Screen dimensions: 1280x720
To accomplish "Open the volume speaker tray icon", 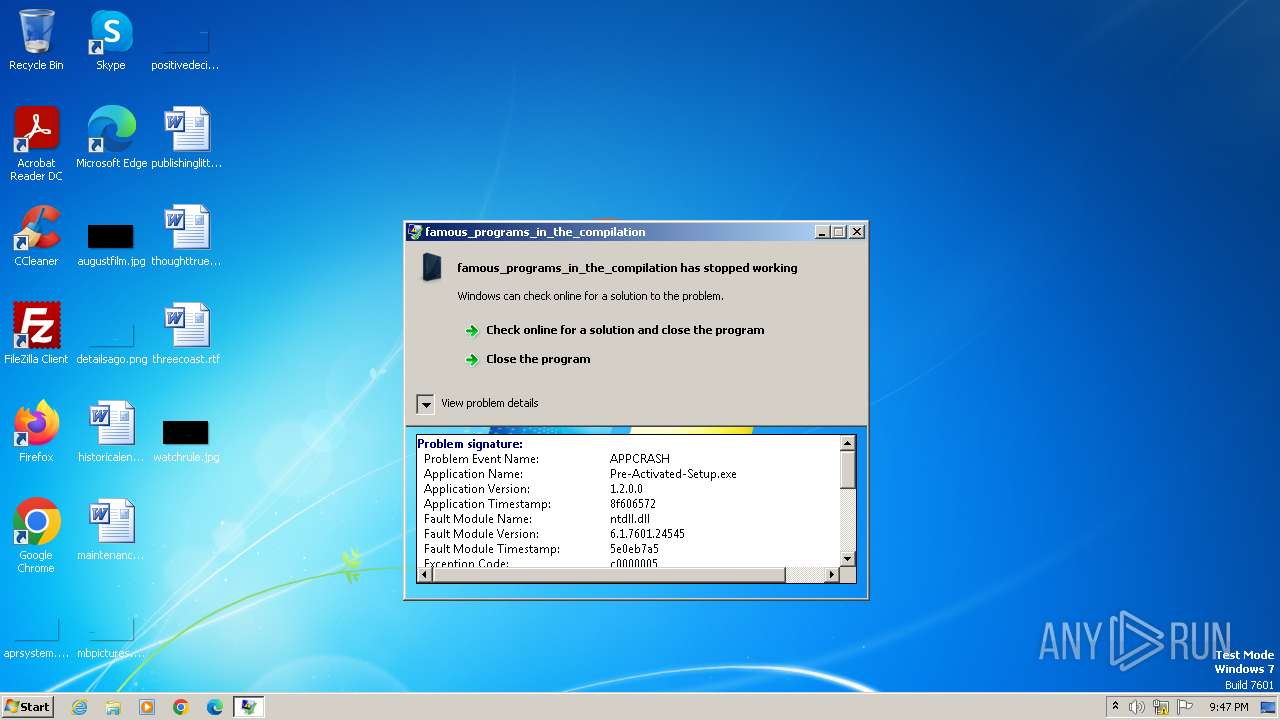I will pyautogui.click(x=1137, y=707).
